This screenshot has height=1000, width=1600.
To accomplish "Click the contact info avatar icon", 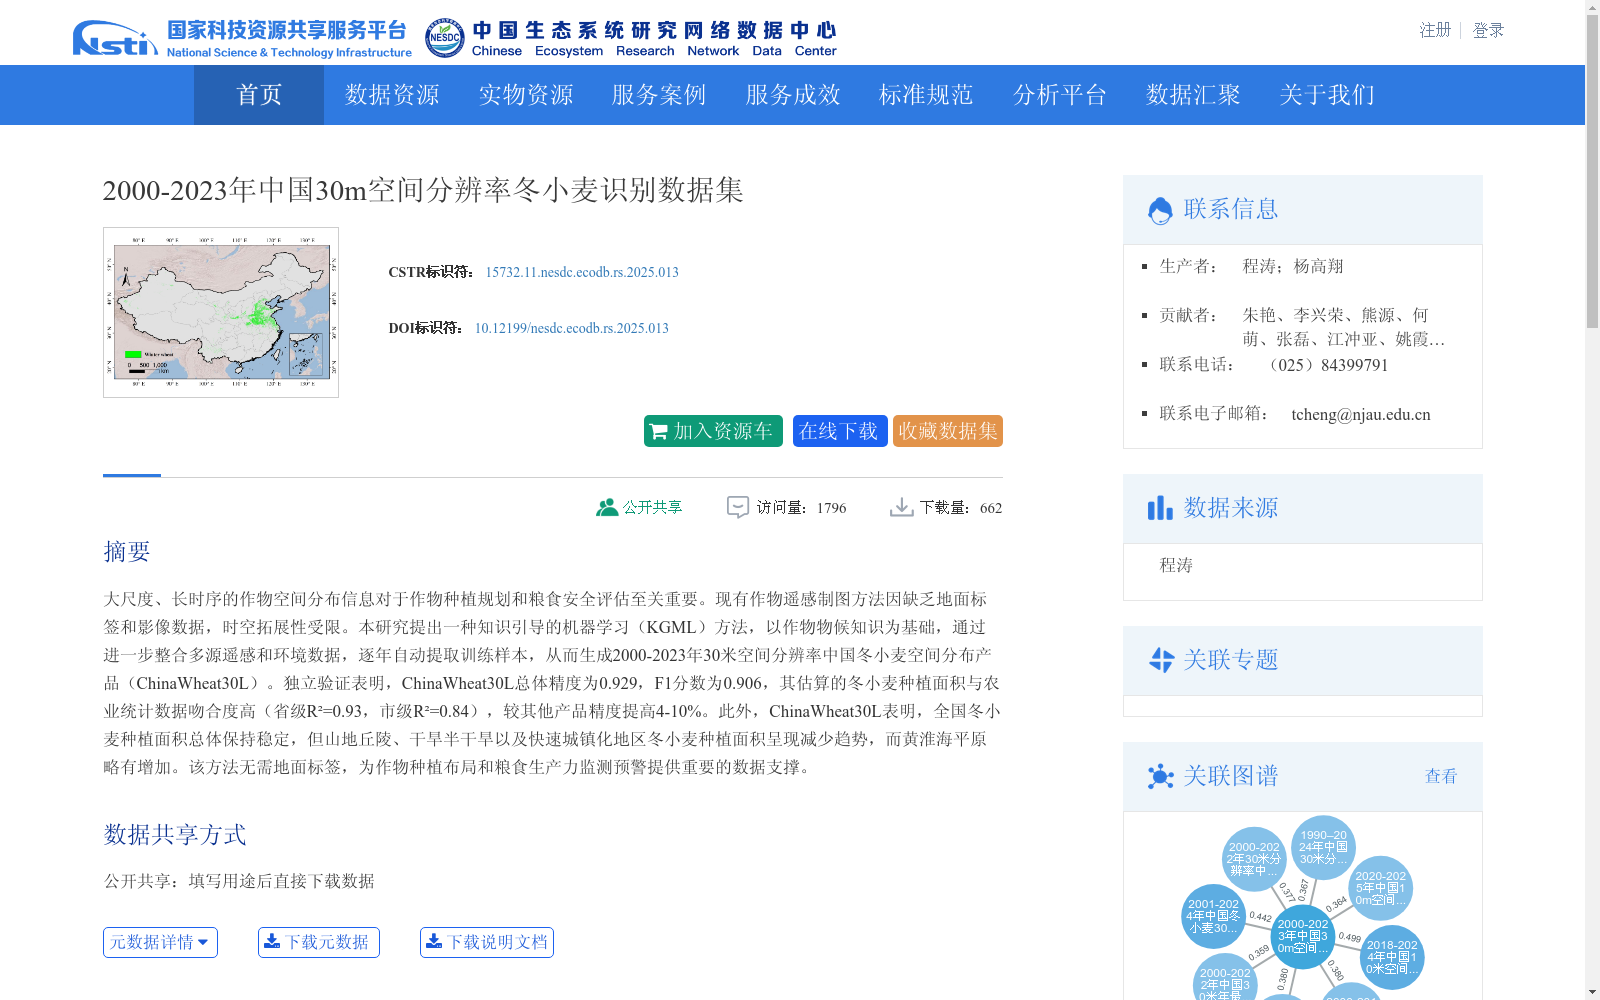I will (1160, 210).
